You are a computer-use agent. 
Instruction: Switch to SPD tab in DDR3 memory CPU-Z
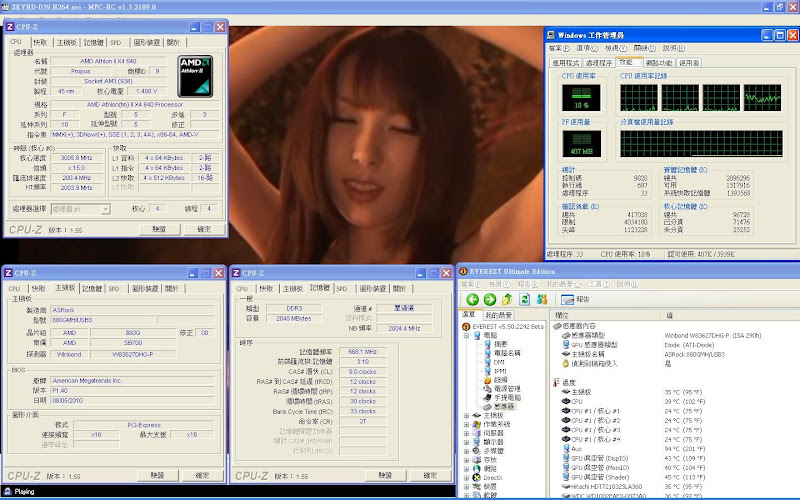click(342, 289)
